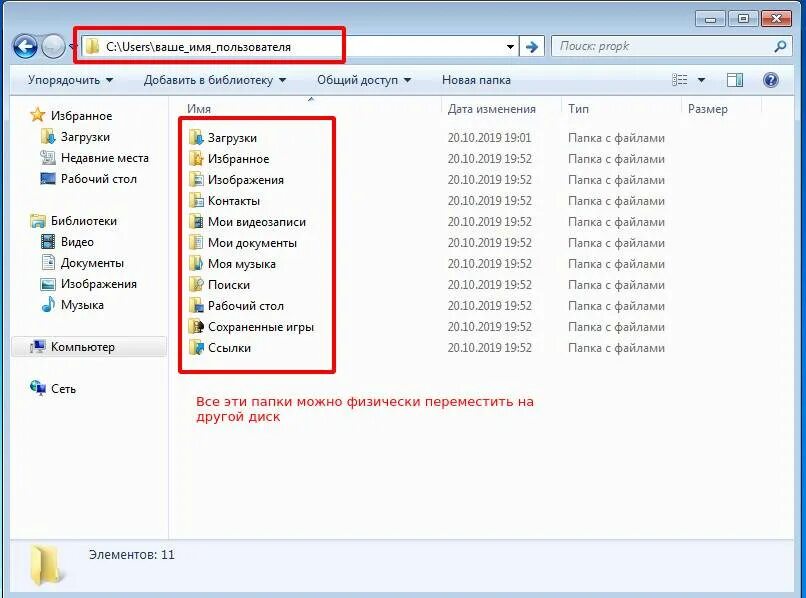806x598 pixels.
Task: Select the Мои документы folder name
Action: 252,243
